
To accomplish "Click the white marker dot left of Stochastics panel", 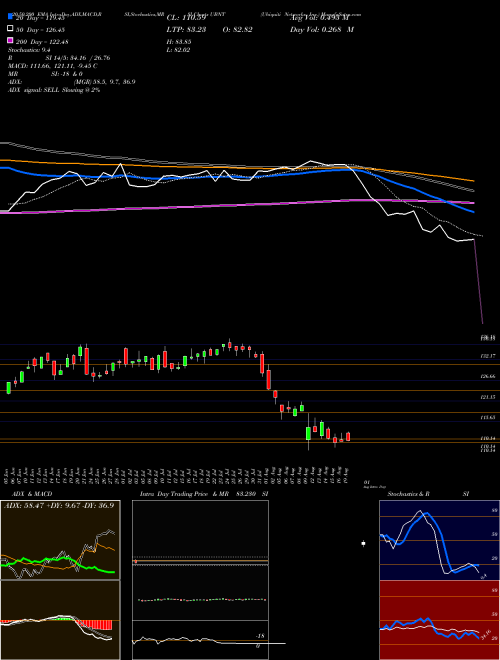I will pos(363,543).
